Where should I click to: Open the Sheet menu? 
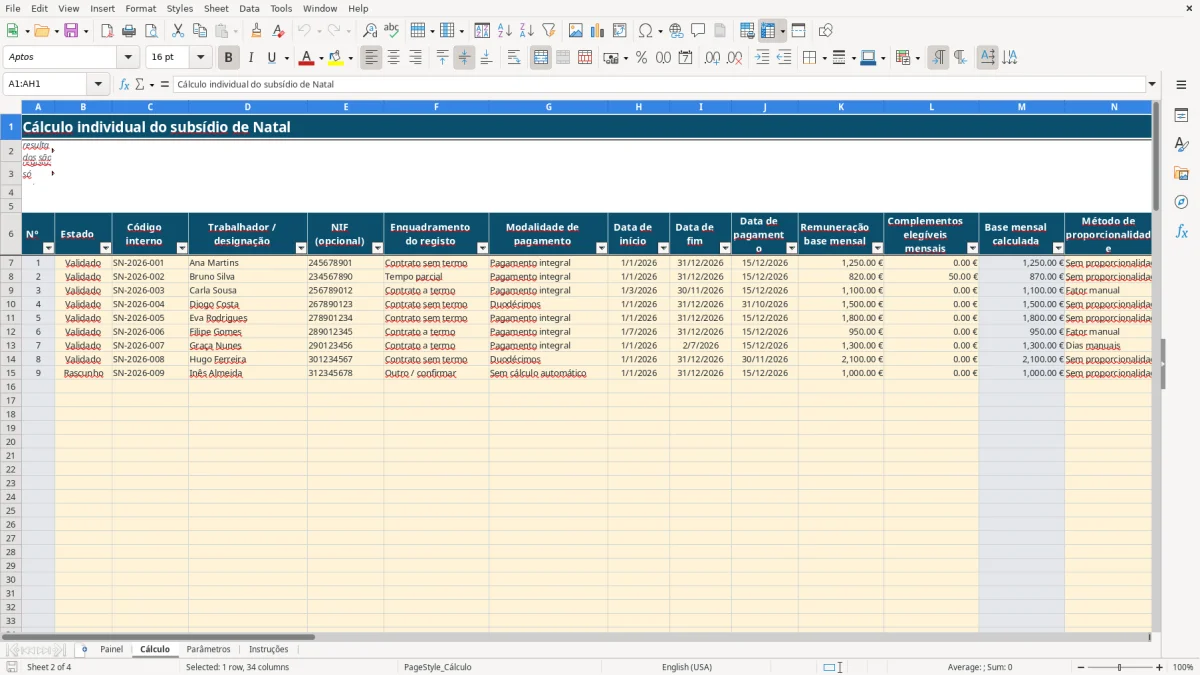pyautogui.click(x=216, y=8)
